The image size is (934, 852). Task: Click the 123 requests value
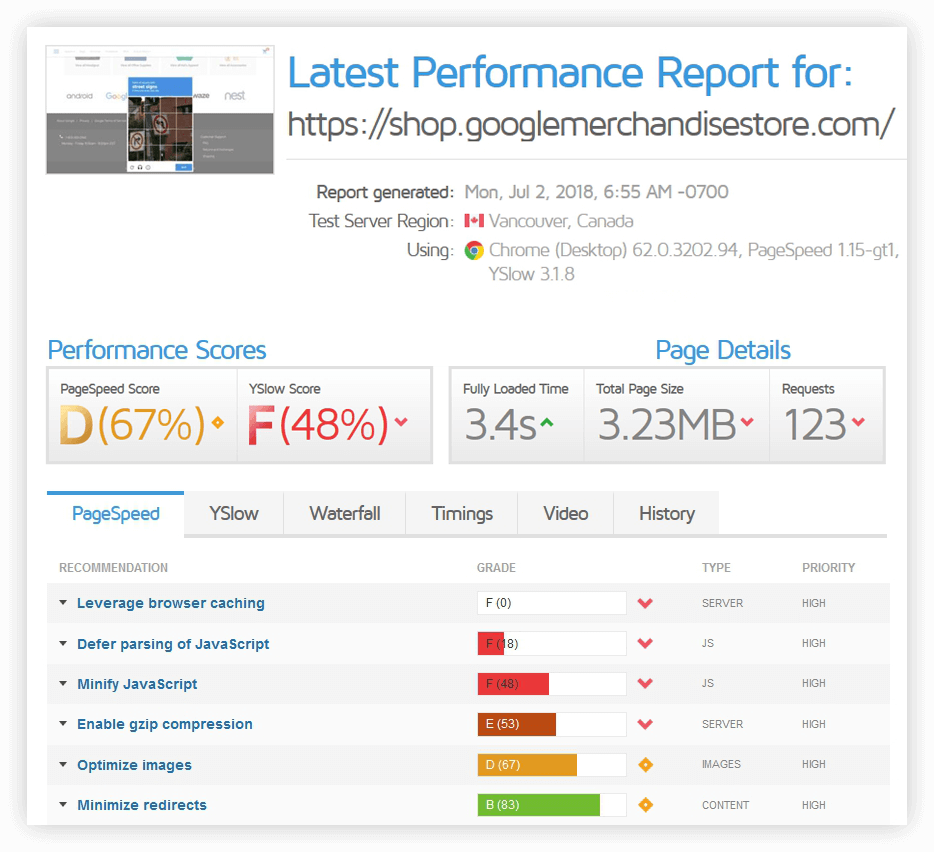coord(814,425)
